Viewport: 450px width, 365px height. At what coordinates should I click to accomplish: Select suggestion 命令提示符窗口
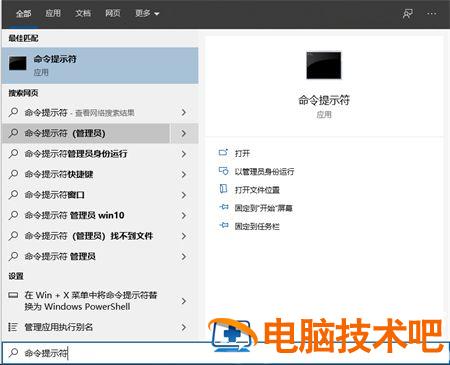point(86,195)
